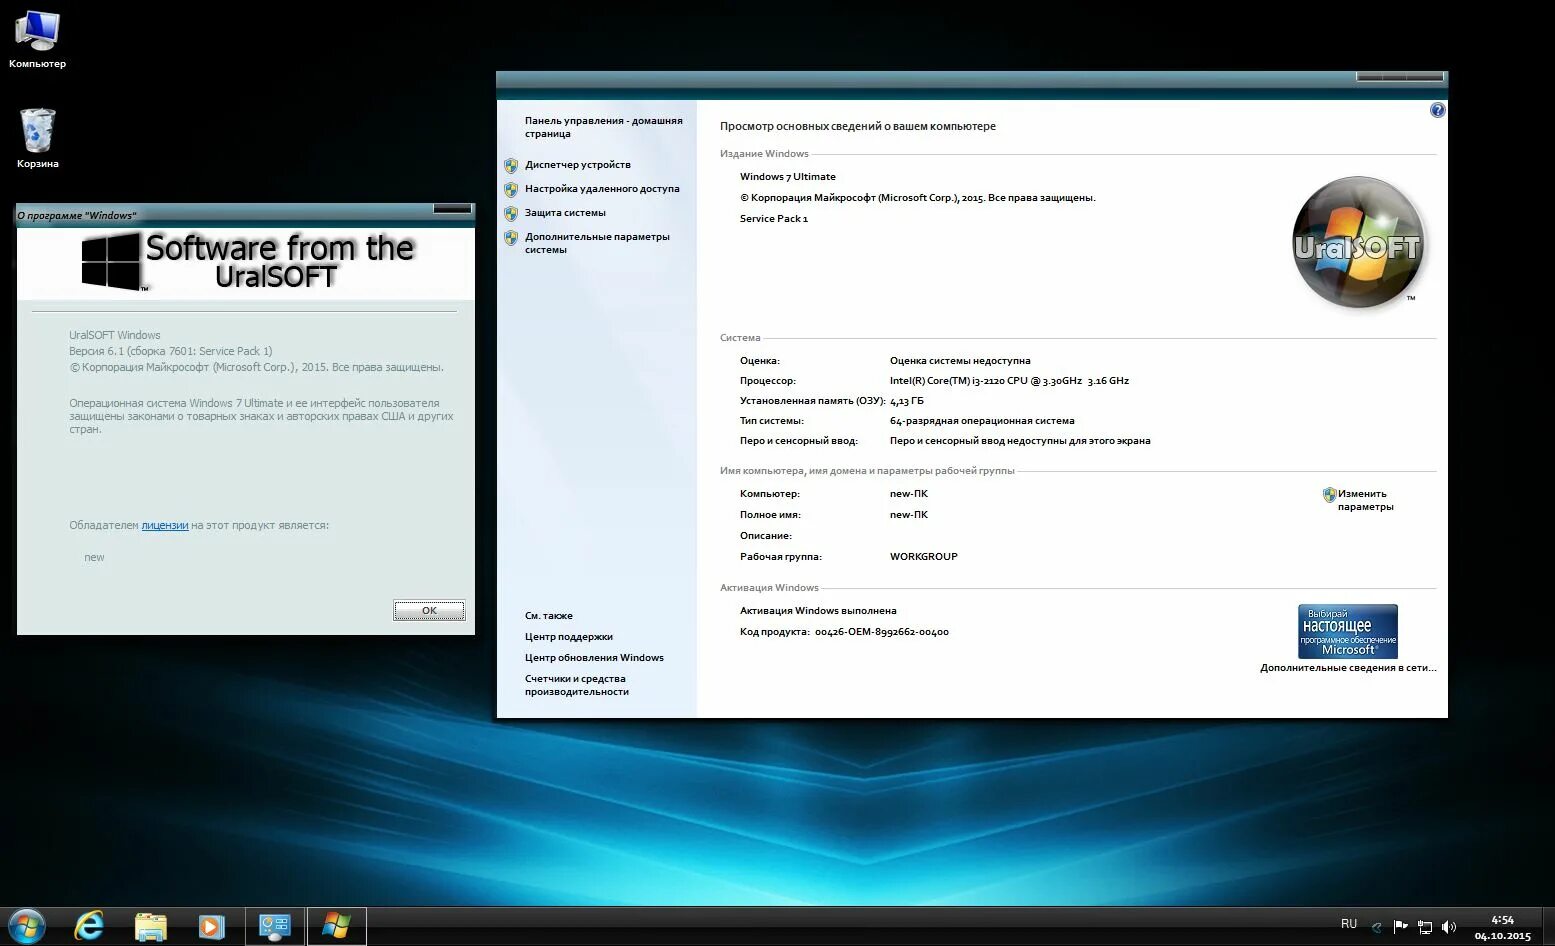Open Windows Explorer folder on taskbar
1555x946 pixels.
(x=150, y=926)
